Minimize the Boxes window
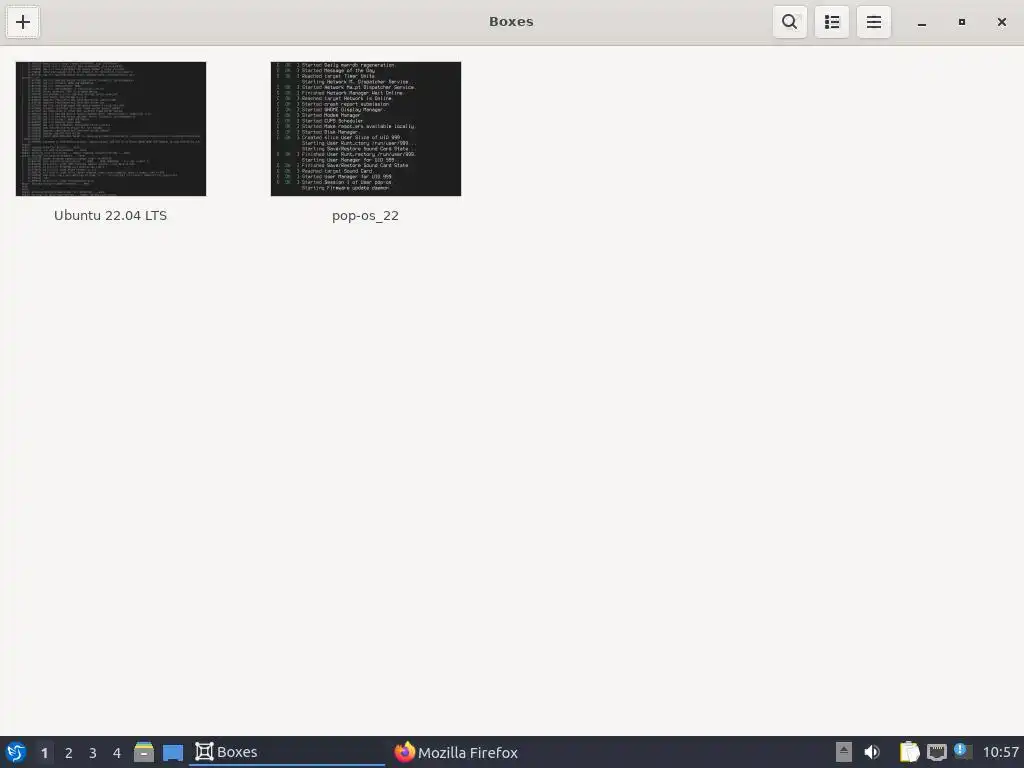Screen dimensions: 1024x768 point(922,22)
